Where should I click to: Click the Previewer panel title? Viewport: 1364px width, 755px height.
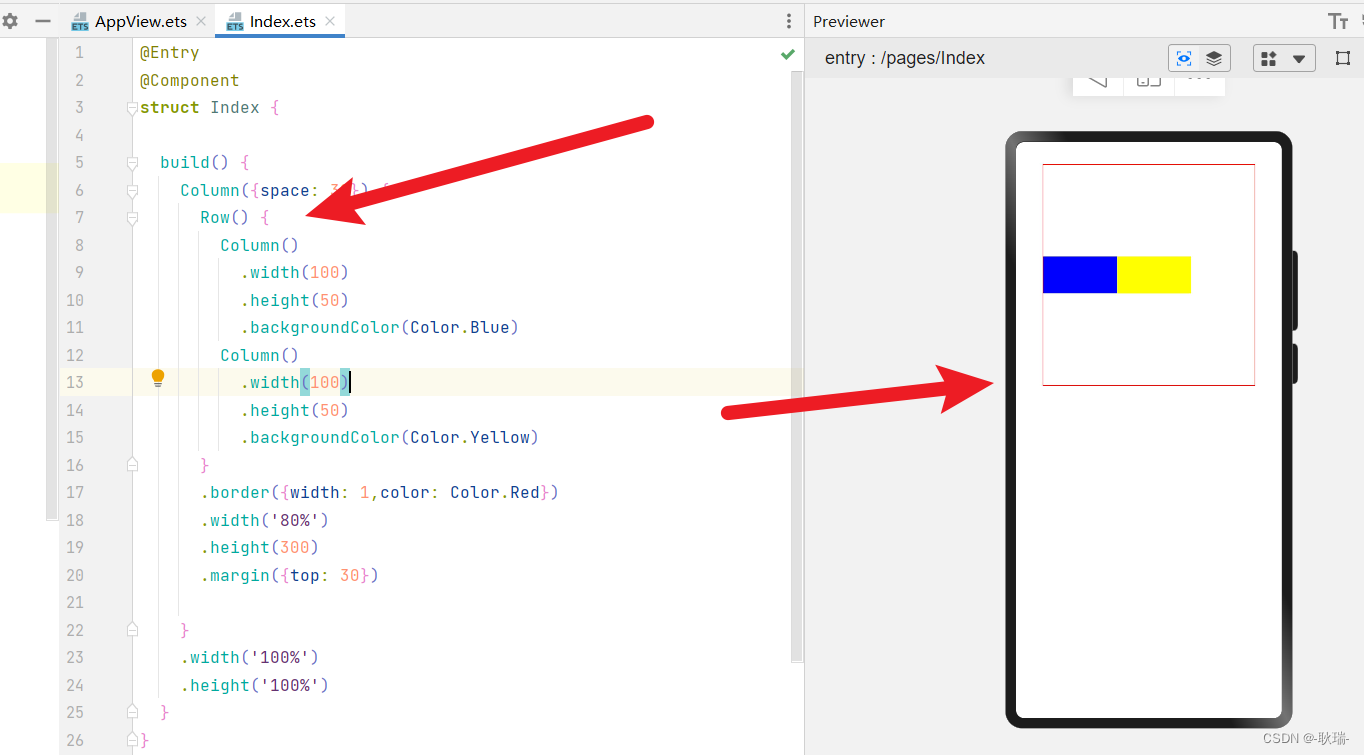849,21
